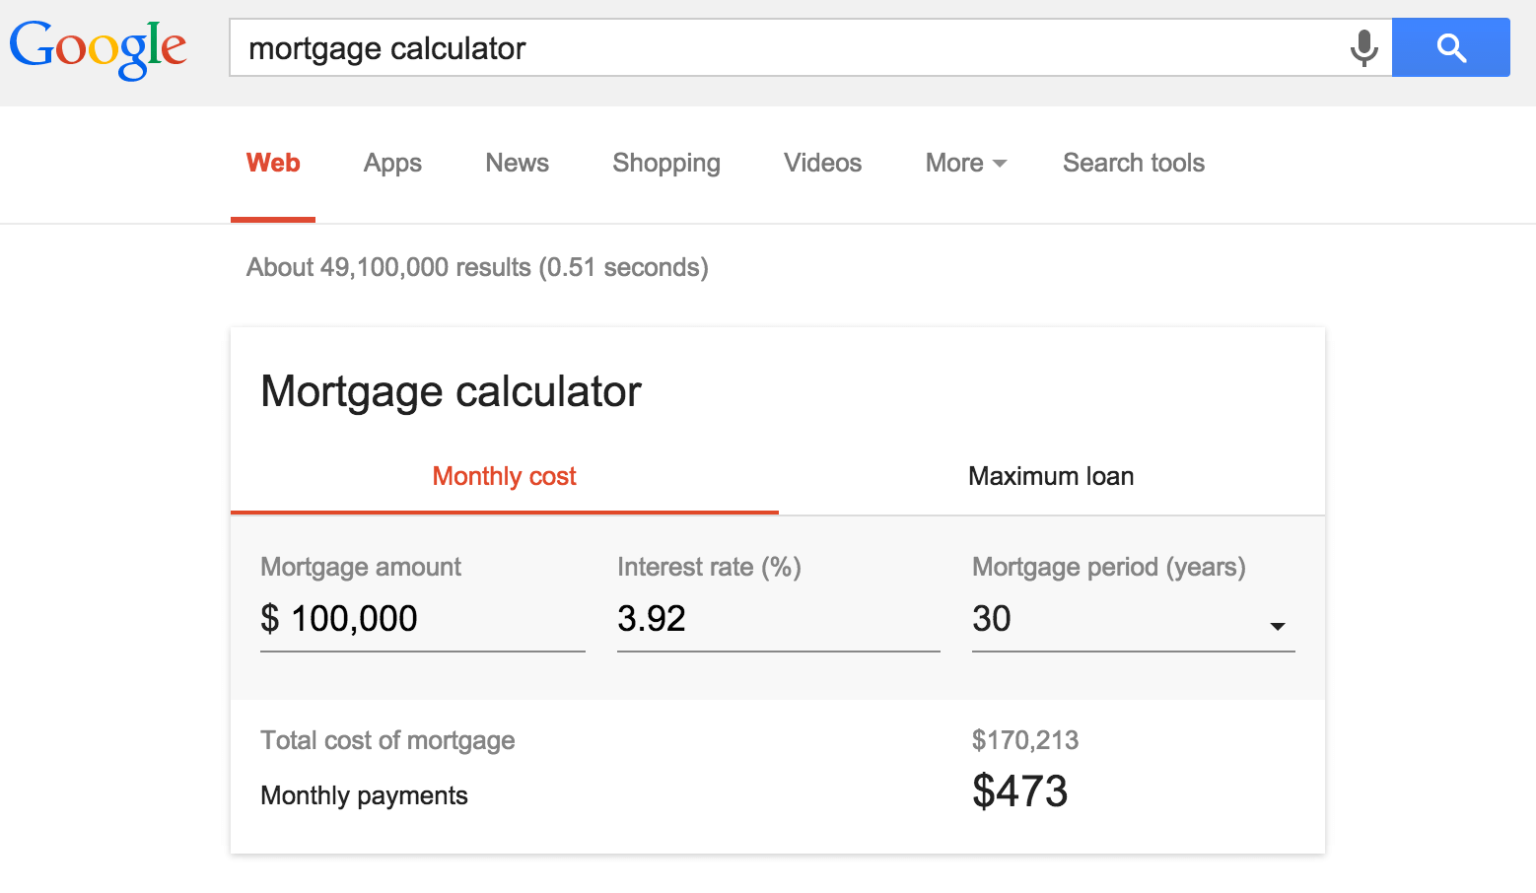Go to the Apps results
This screenshot has width=1536, height=893.
(x=392, y=163)
